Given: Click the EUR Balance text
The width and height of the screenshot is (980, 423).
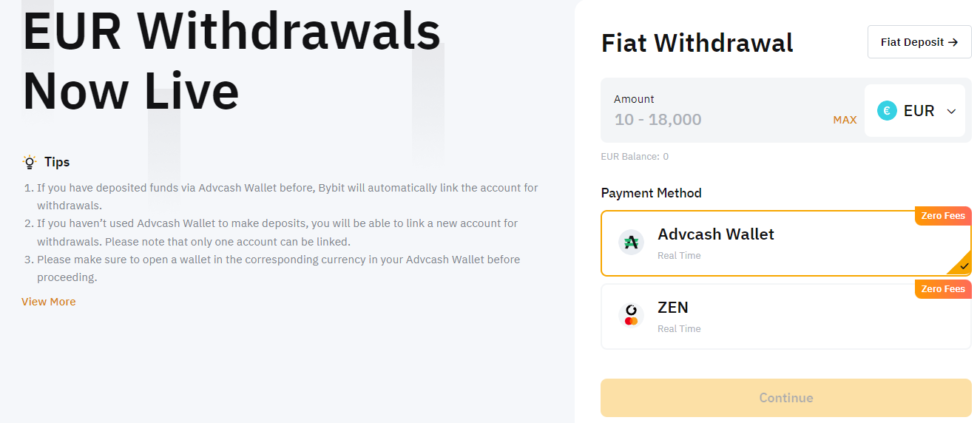Looking at the screenshot, I should [x=634, y=157].
